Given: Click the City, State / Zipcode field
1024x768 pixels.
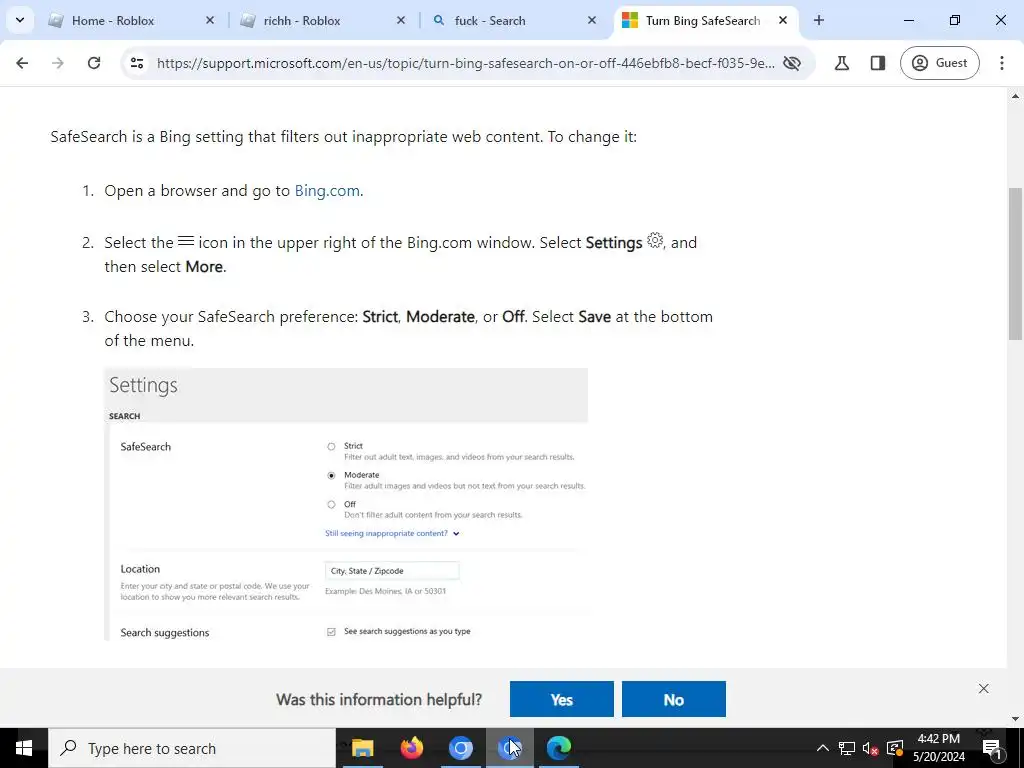Looking at the screenshot, I should point(392,571).
